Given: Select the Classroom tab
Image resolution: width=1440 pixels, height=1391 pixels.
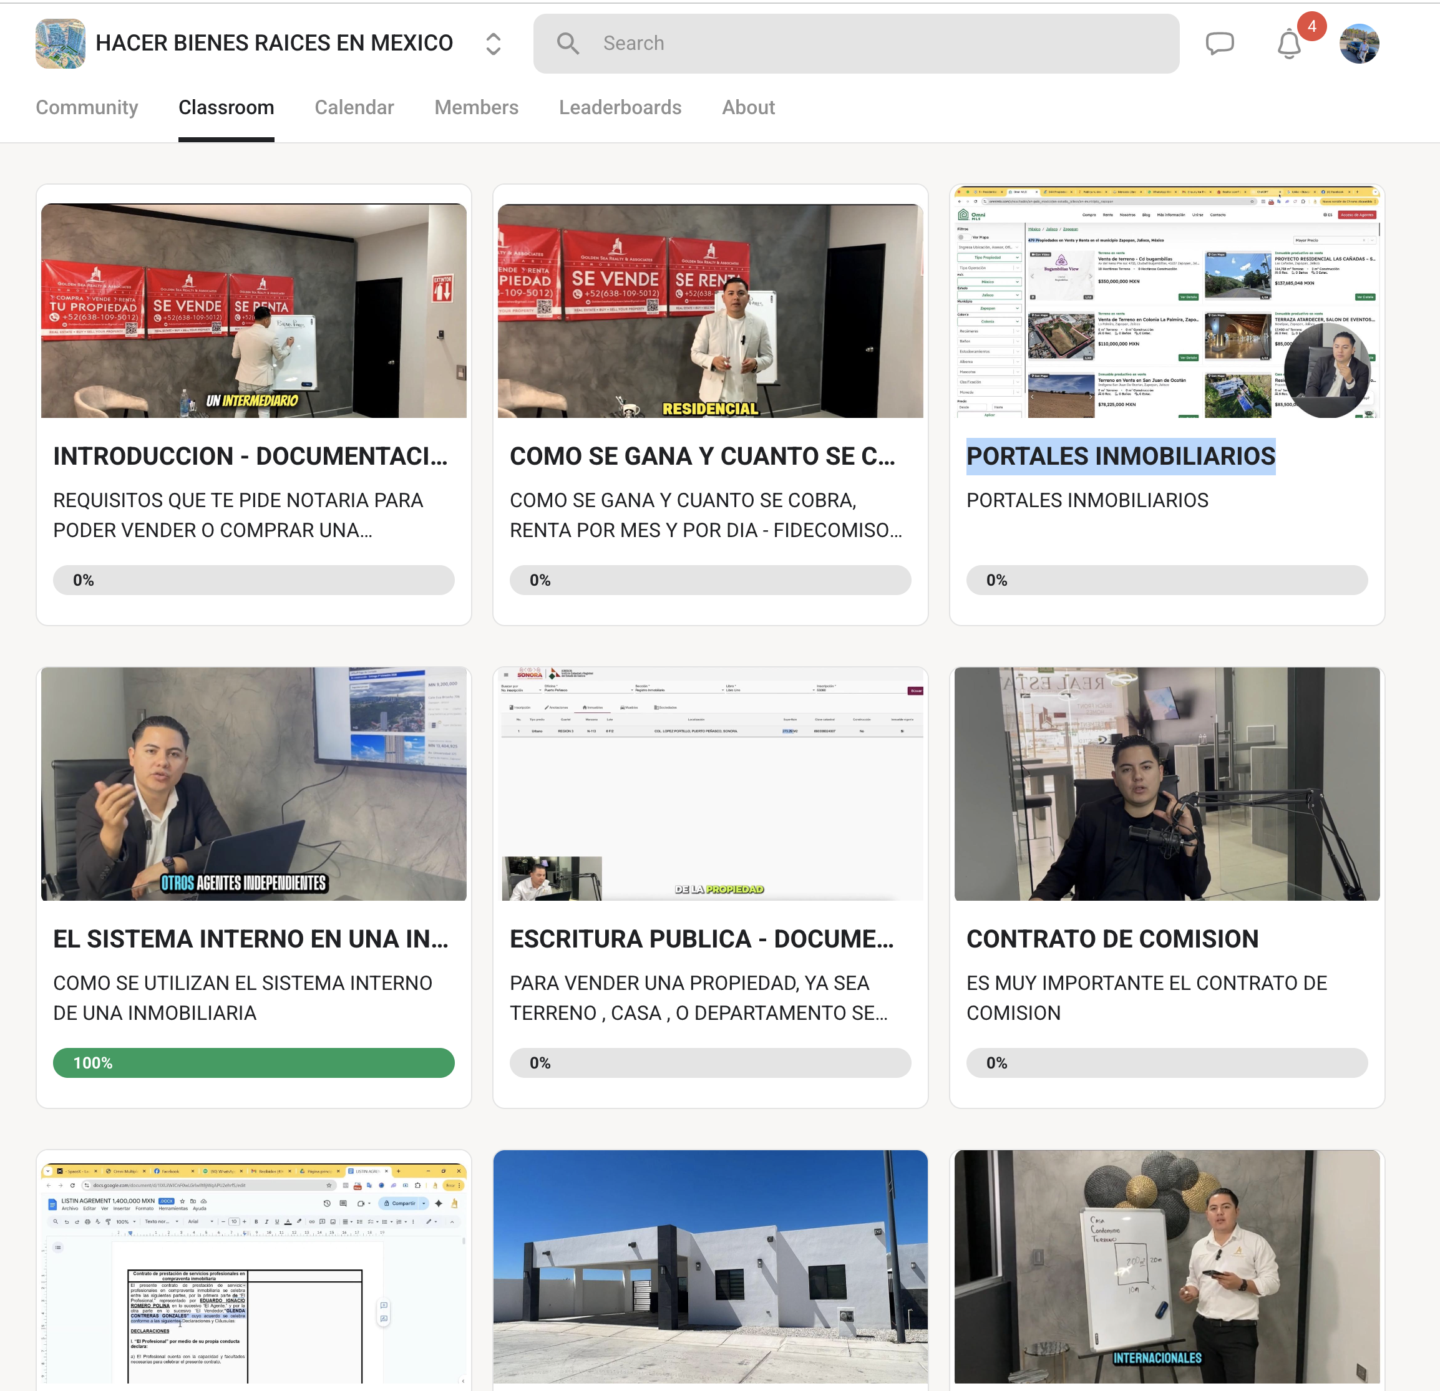Looking at the screenshot, I should tap(226, 107).
